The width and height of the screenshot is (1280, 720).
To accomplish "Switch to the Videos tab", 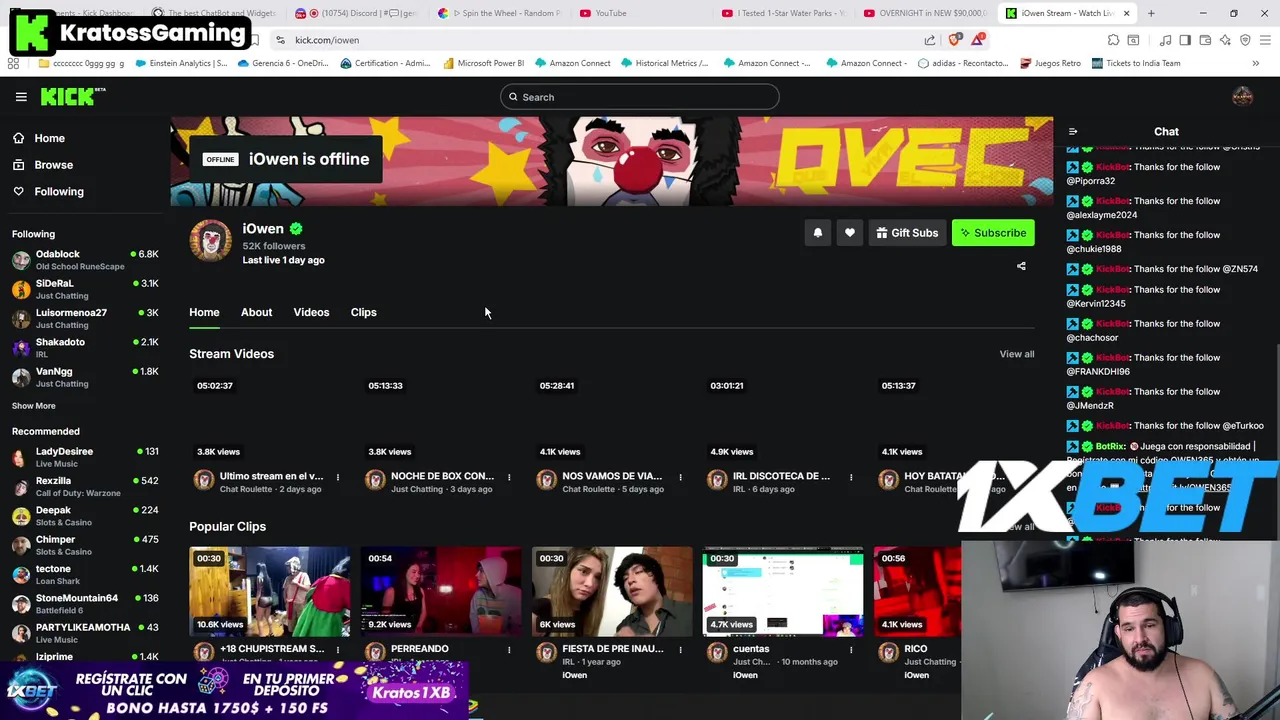I will pos(311,312).
